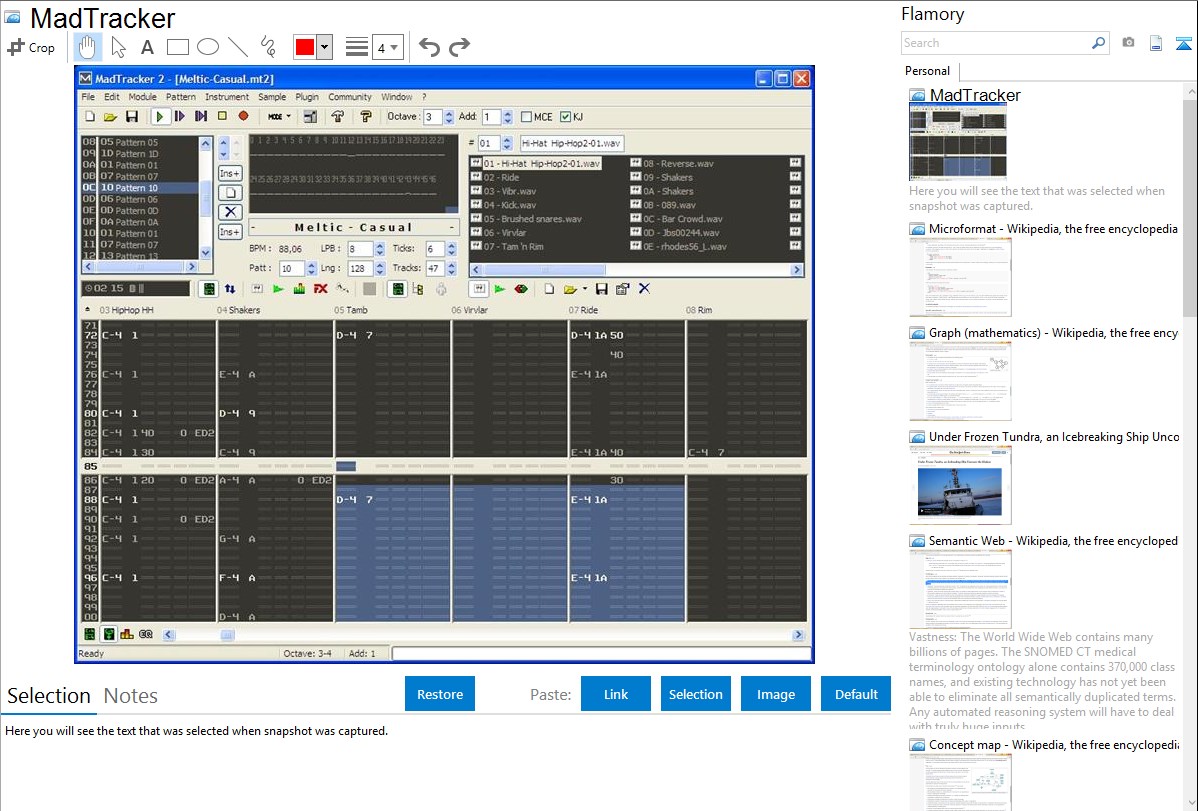Switch to the Notes tab

(130, 696)
